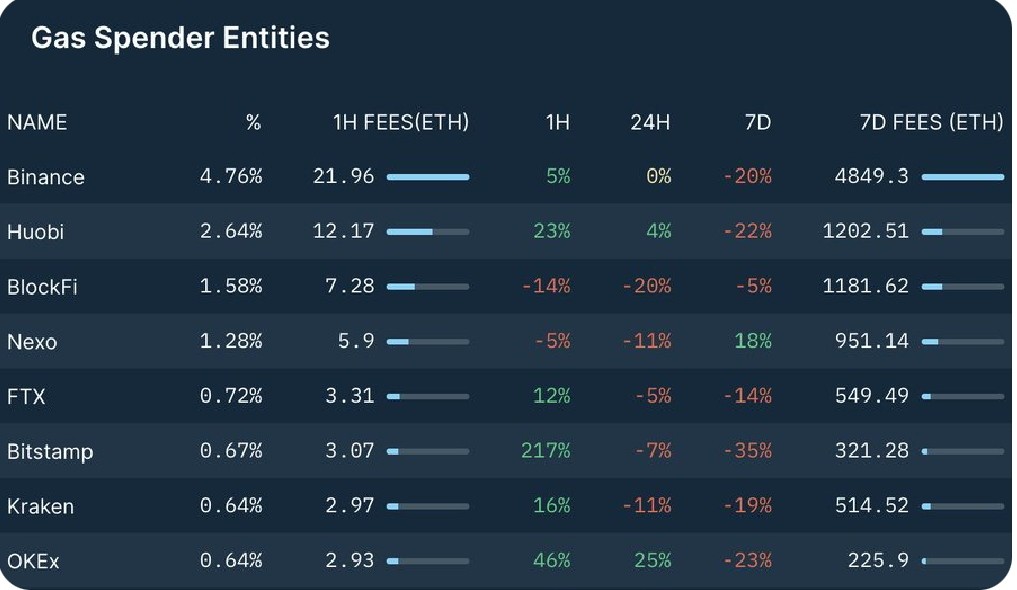The height and width of the screenshot is (590, 1017).
Task: Sort table by 24H column header
Action: pyautogui.click(x=650, y=122)
